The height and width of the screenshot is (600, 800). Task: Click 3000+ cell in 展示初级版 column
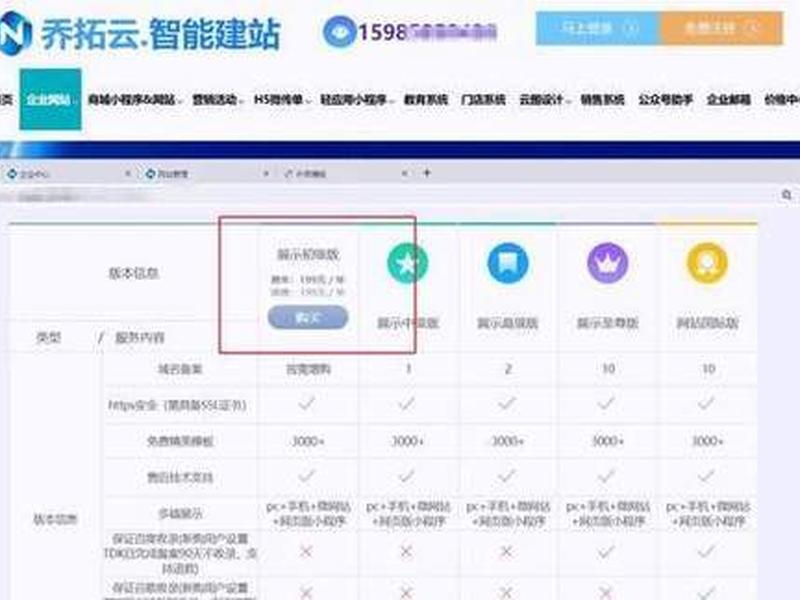(308, 441)
